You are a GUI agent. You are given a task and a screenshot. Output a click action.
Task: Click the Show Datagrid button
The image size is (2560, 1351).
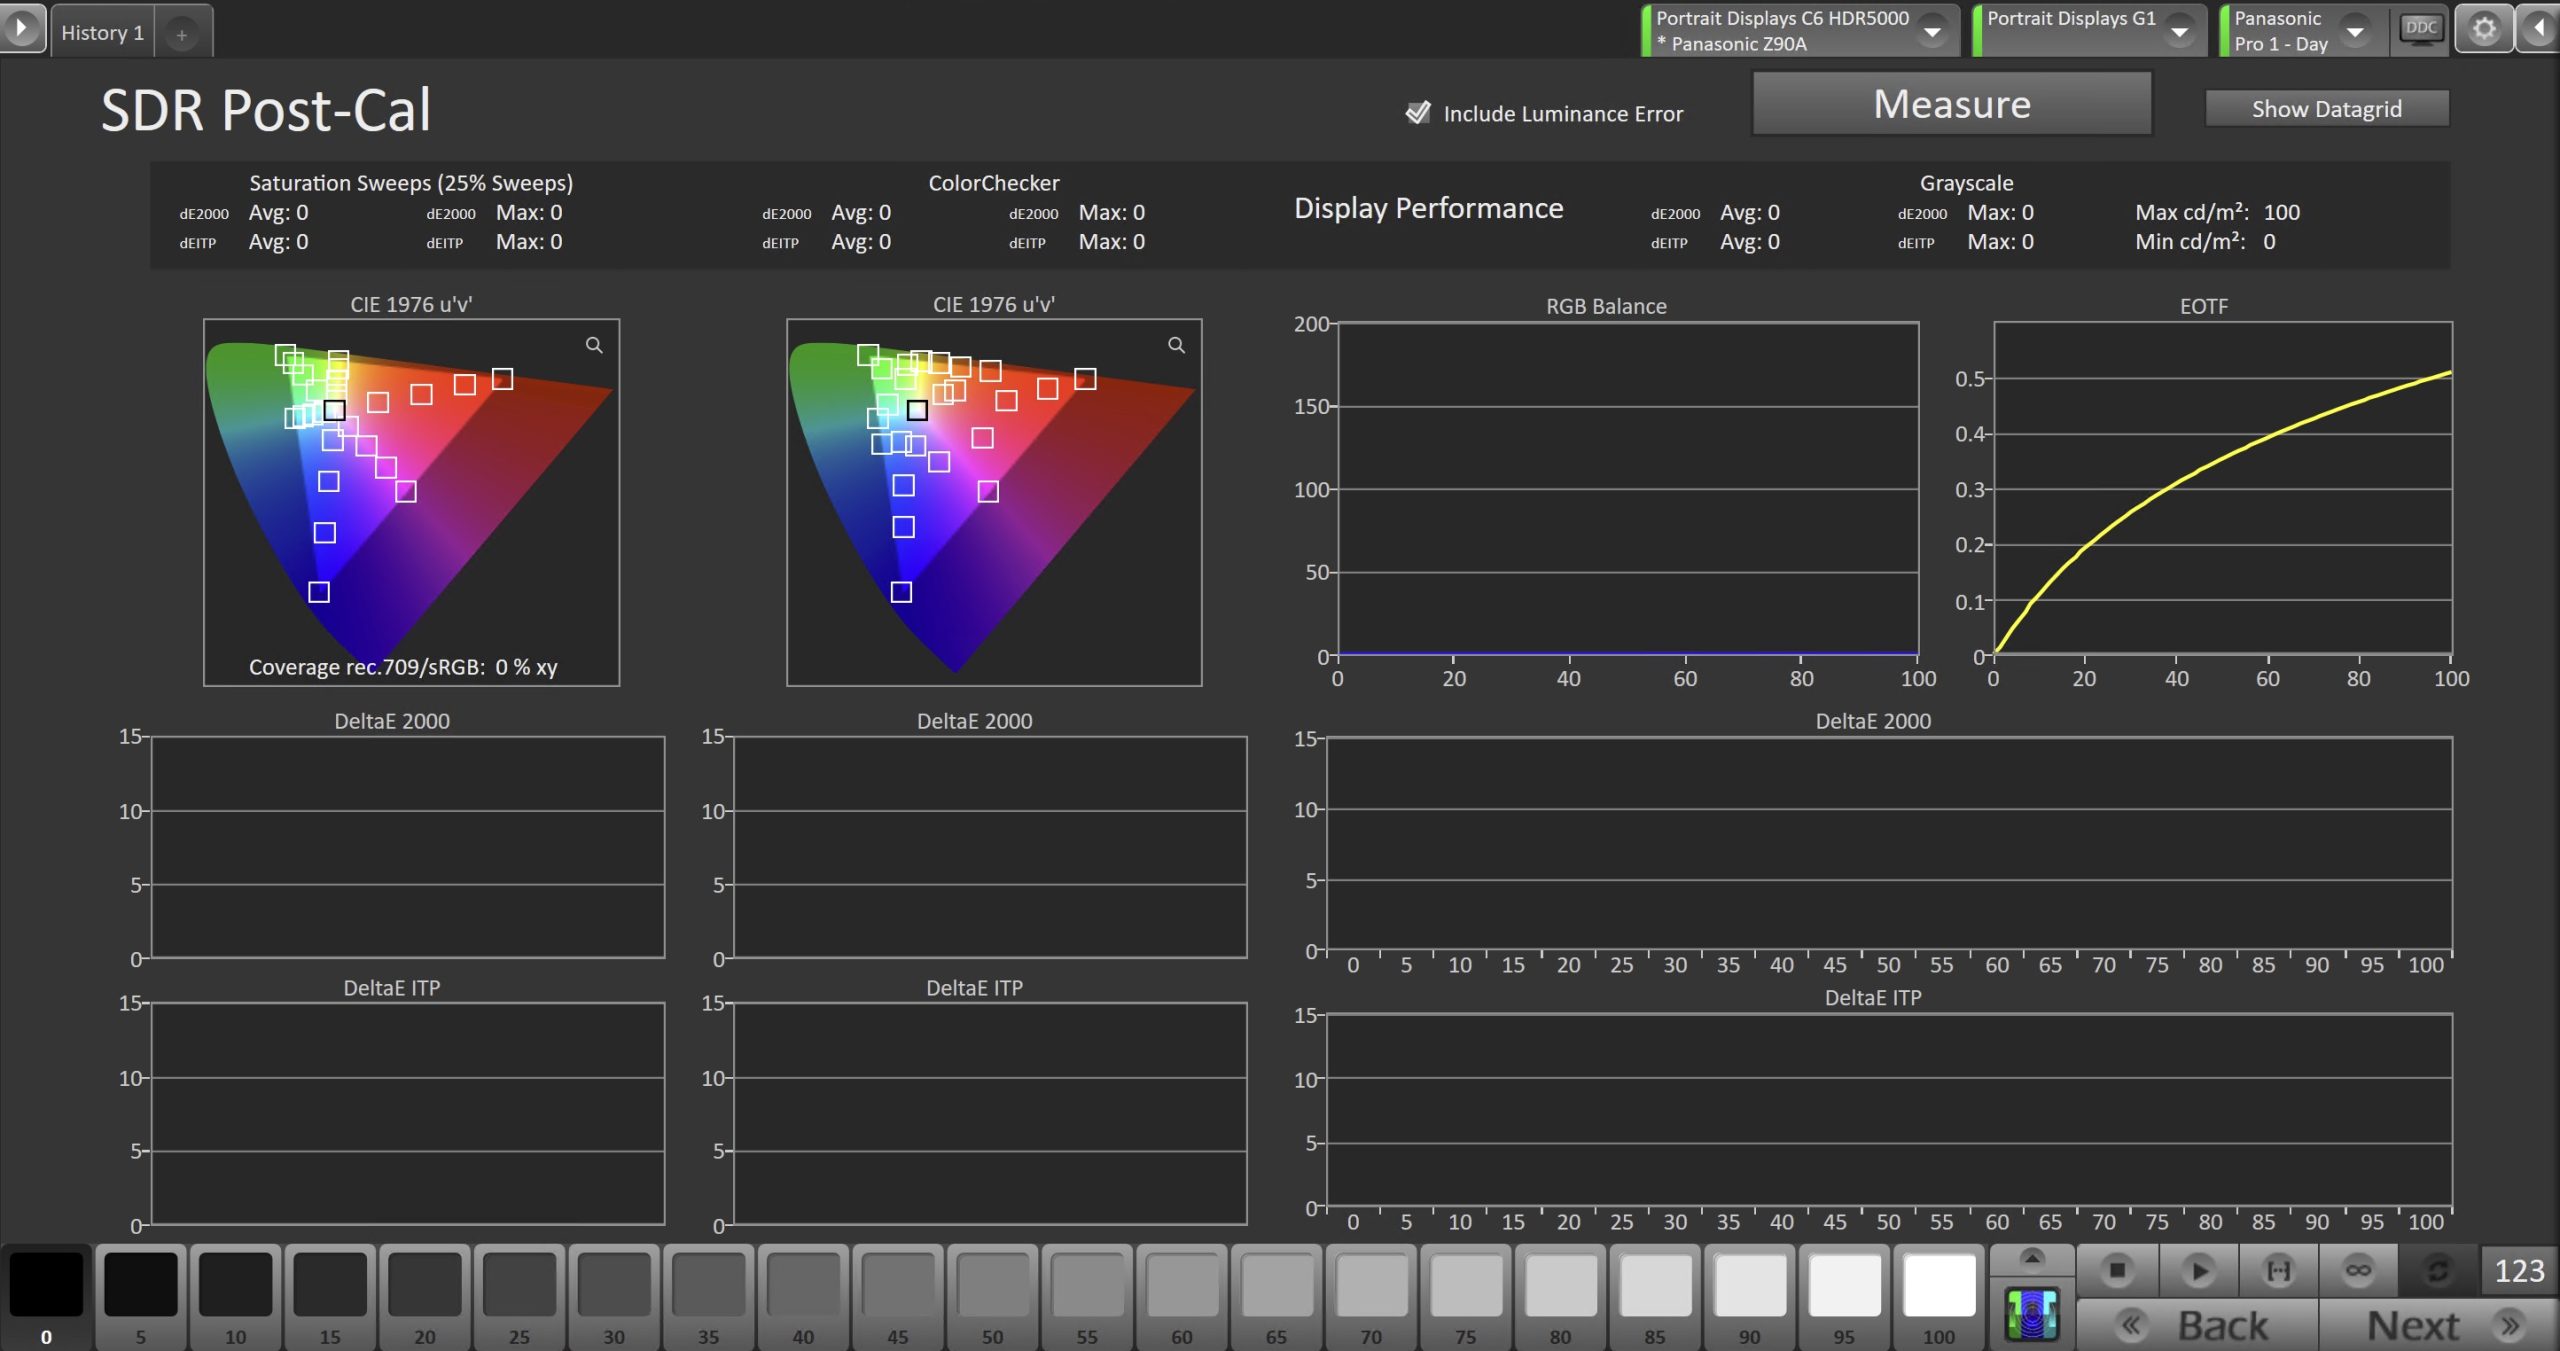(2326, 109)
